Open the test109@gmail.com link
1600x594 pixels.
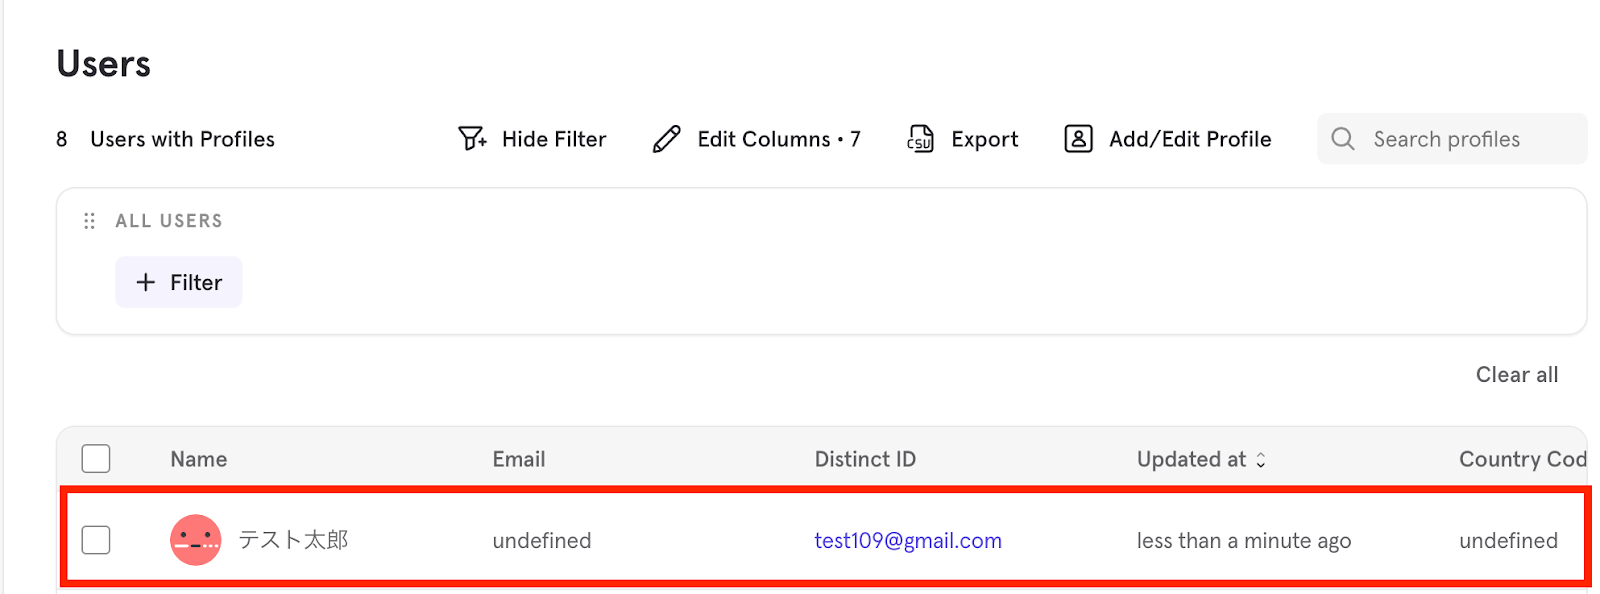pos(907,540)
